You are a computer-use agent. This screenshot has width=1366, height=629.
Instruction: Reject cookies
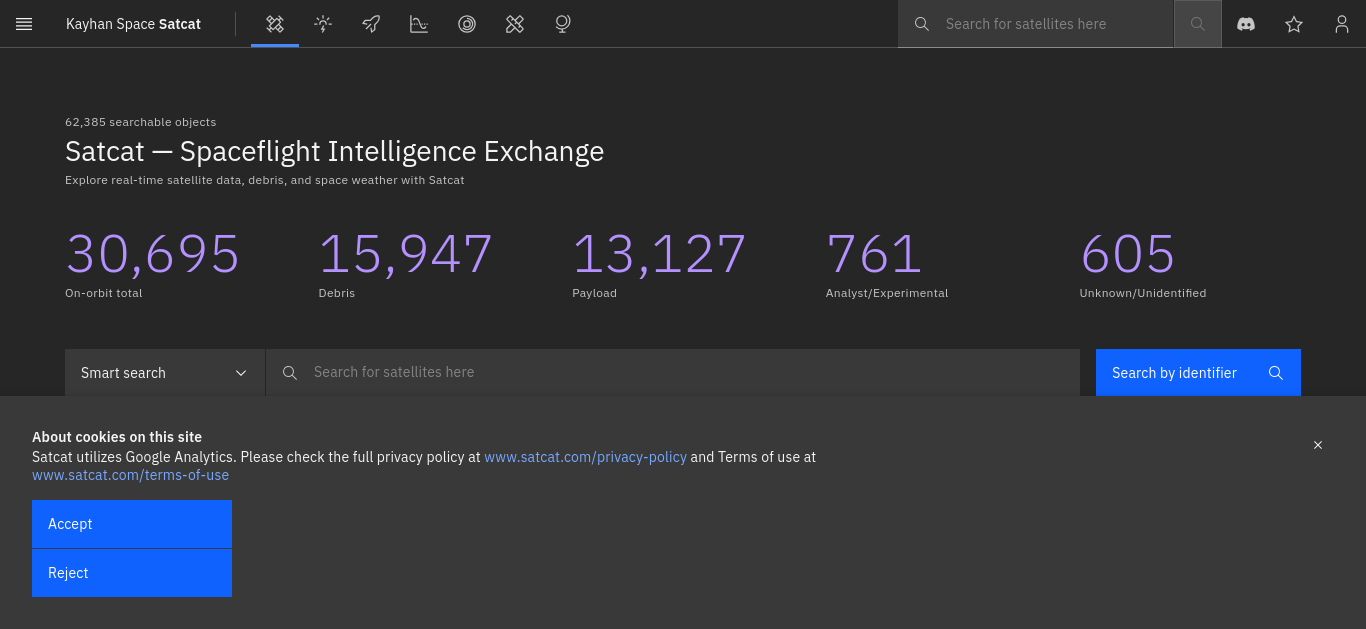coord(132,573)
